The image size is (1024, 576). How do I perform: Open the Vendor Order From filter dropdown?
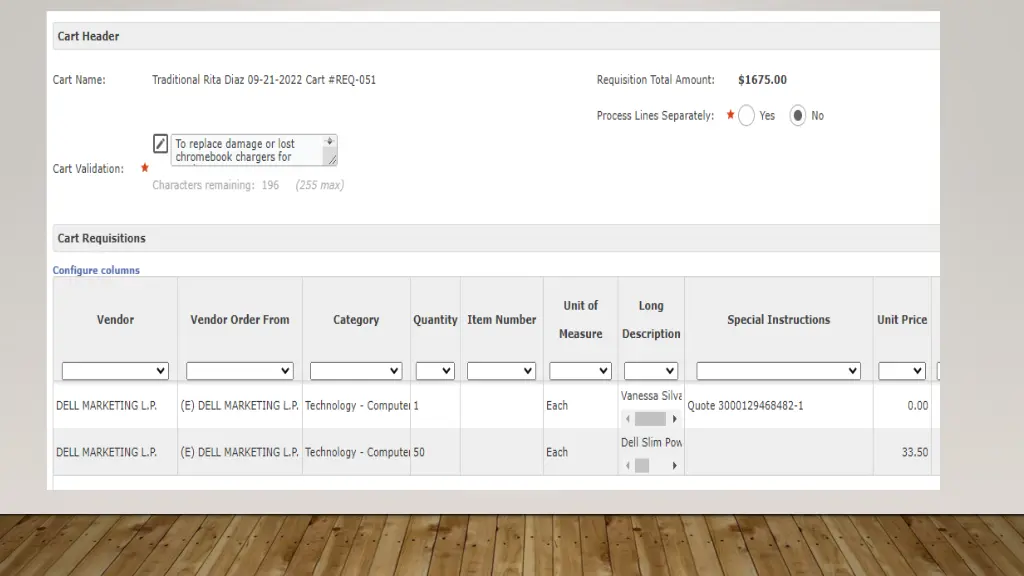(240, 371)
